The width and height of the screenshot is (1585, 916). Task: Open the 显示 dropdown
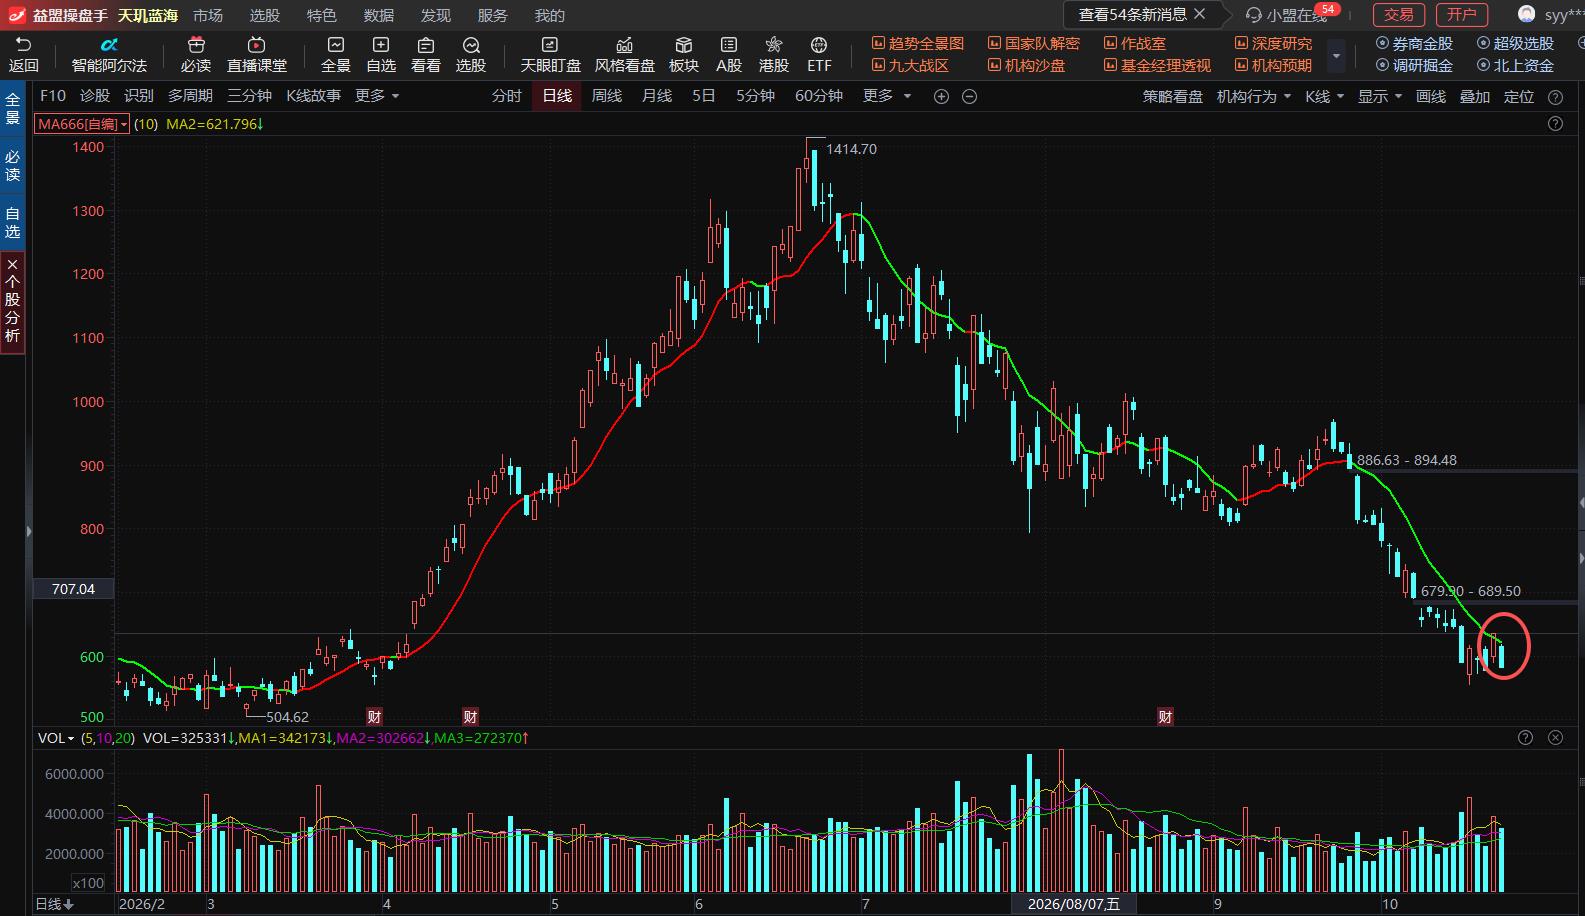[1380, 96]
